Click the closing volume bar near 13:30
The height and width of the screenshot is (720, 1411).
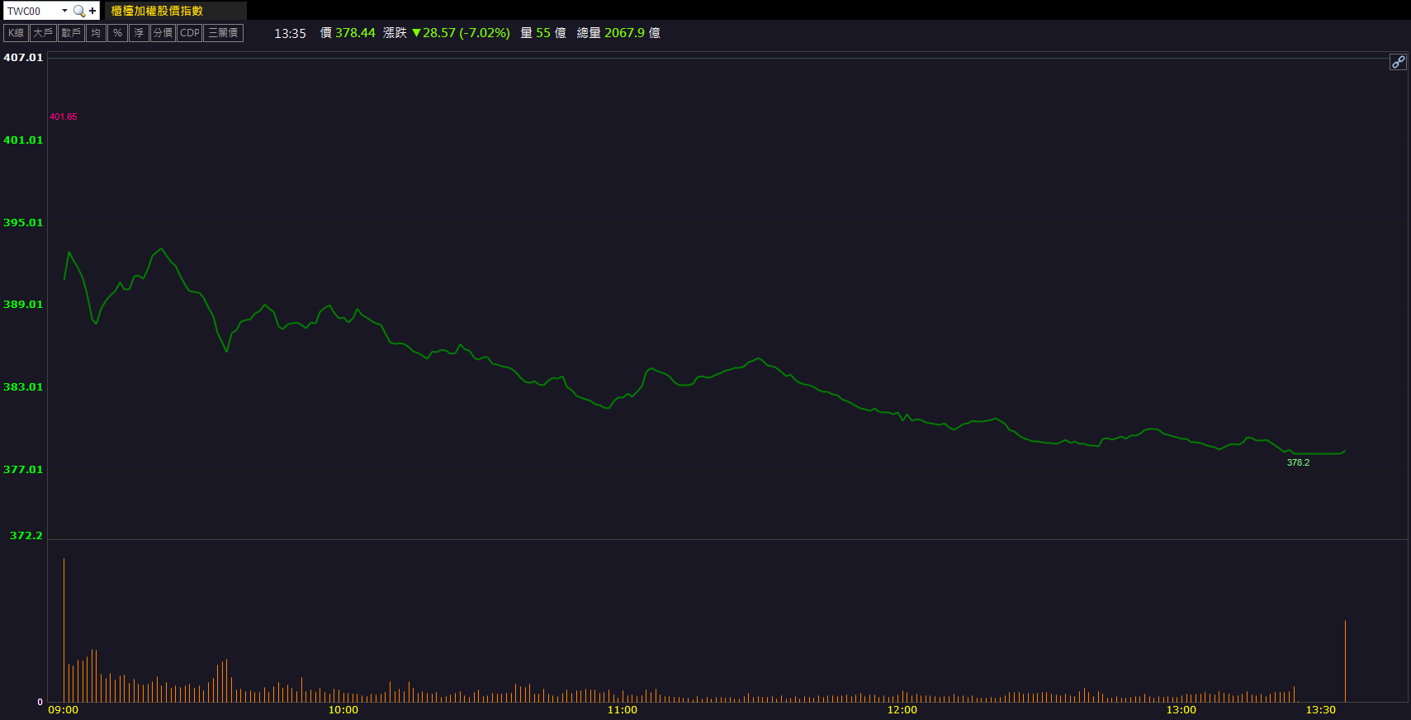[x=1345, y=661]
